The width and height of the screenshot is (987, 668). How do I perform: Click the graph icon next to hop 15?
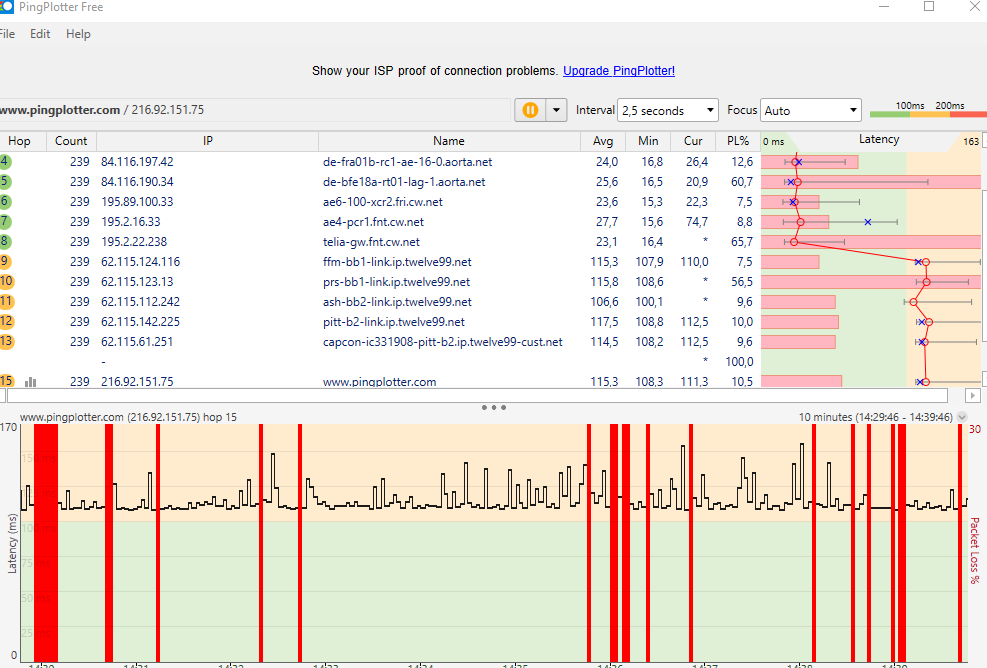coord(30,382)
